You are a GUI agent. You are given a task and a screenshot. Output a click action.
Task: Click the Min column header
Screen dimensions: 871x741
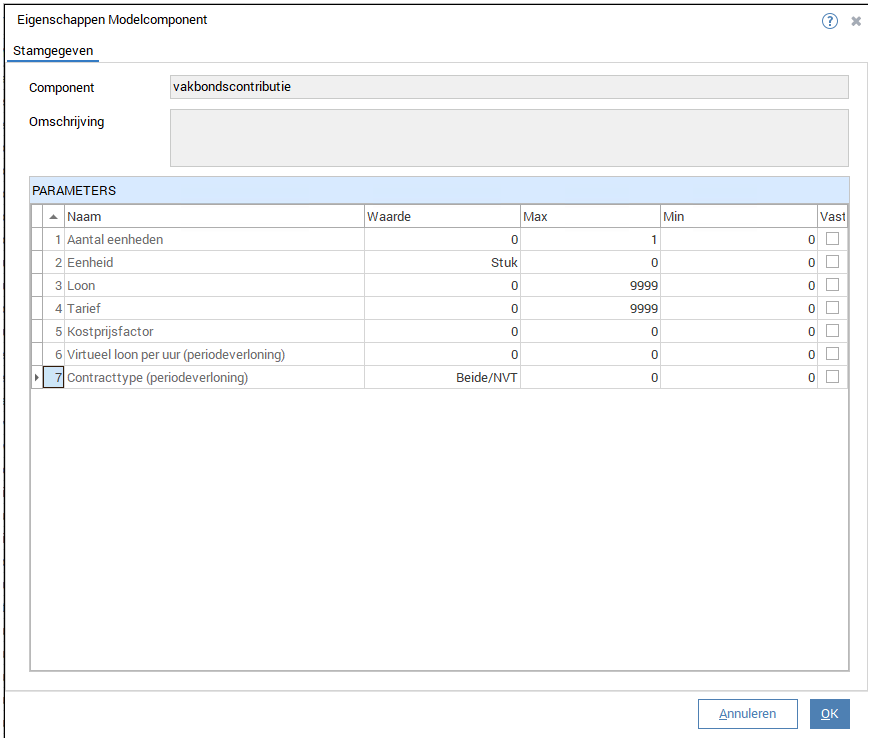click(738, 217)
